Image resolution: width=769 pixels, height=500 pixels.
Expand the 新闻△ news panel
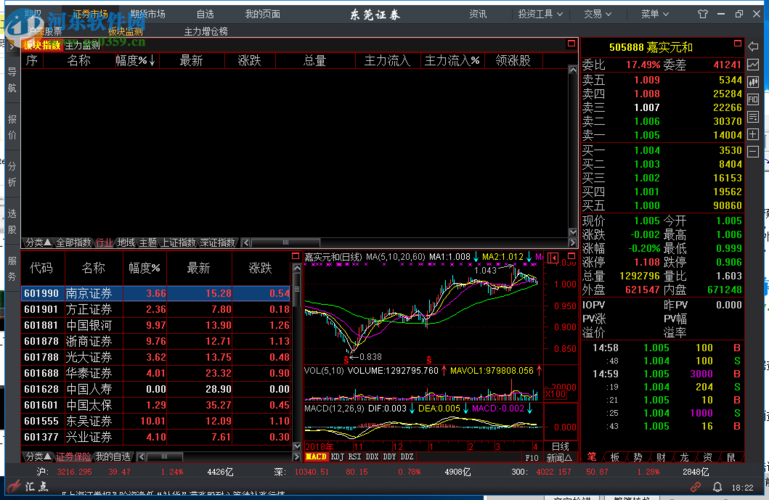pos(559,458)
